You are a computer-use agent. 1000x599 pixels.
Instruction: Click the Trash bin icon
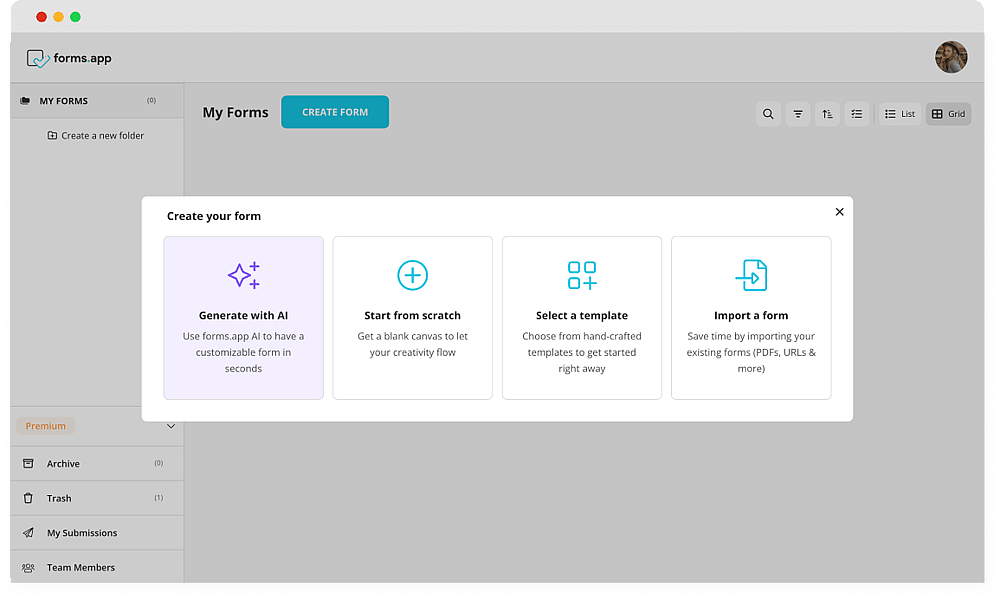(x=28, y=498)
